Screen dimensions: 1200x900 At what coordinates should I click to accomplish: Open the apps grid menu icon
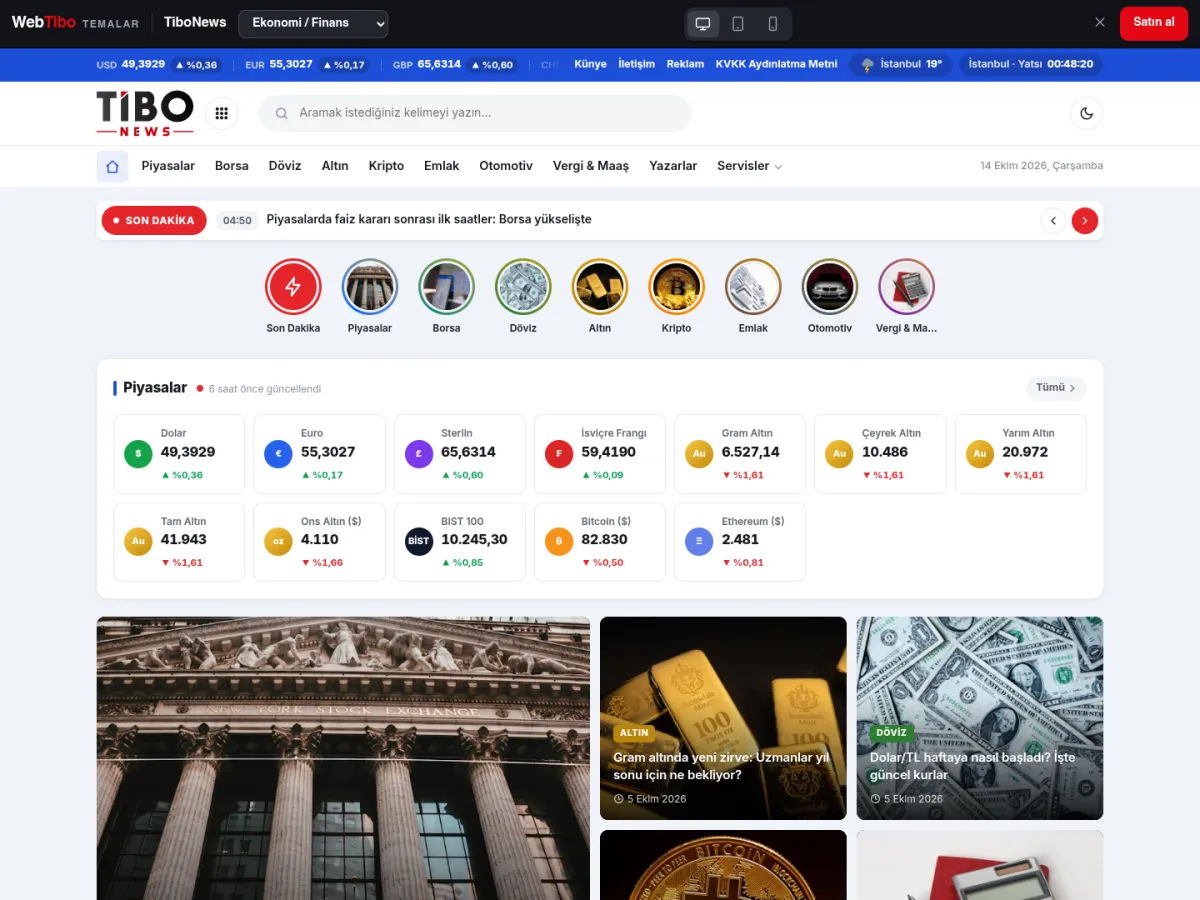[222, 113]
